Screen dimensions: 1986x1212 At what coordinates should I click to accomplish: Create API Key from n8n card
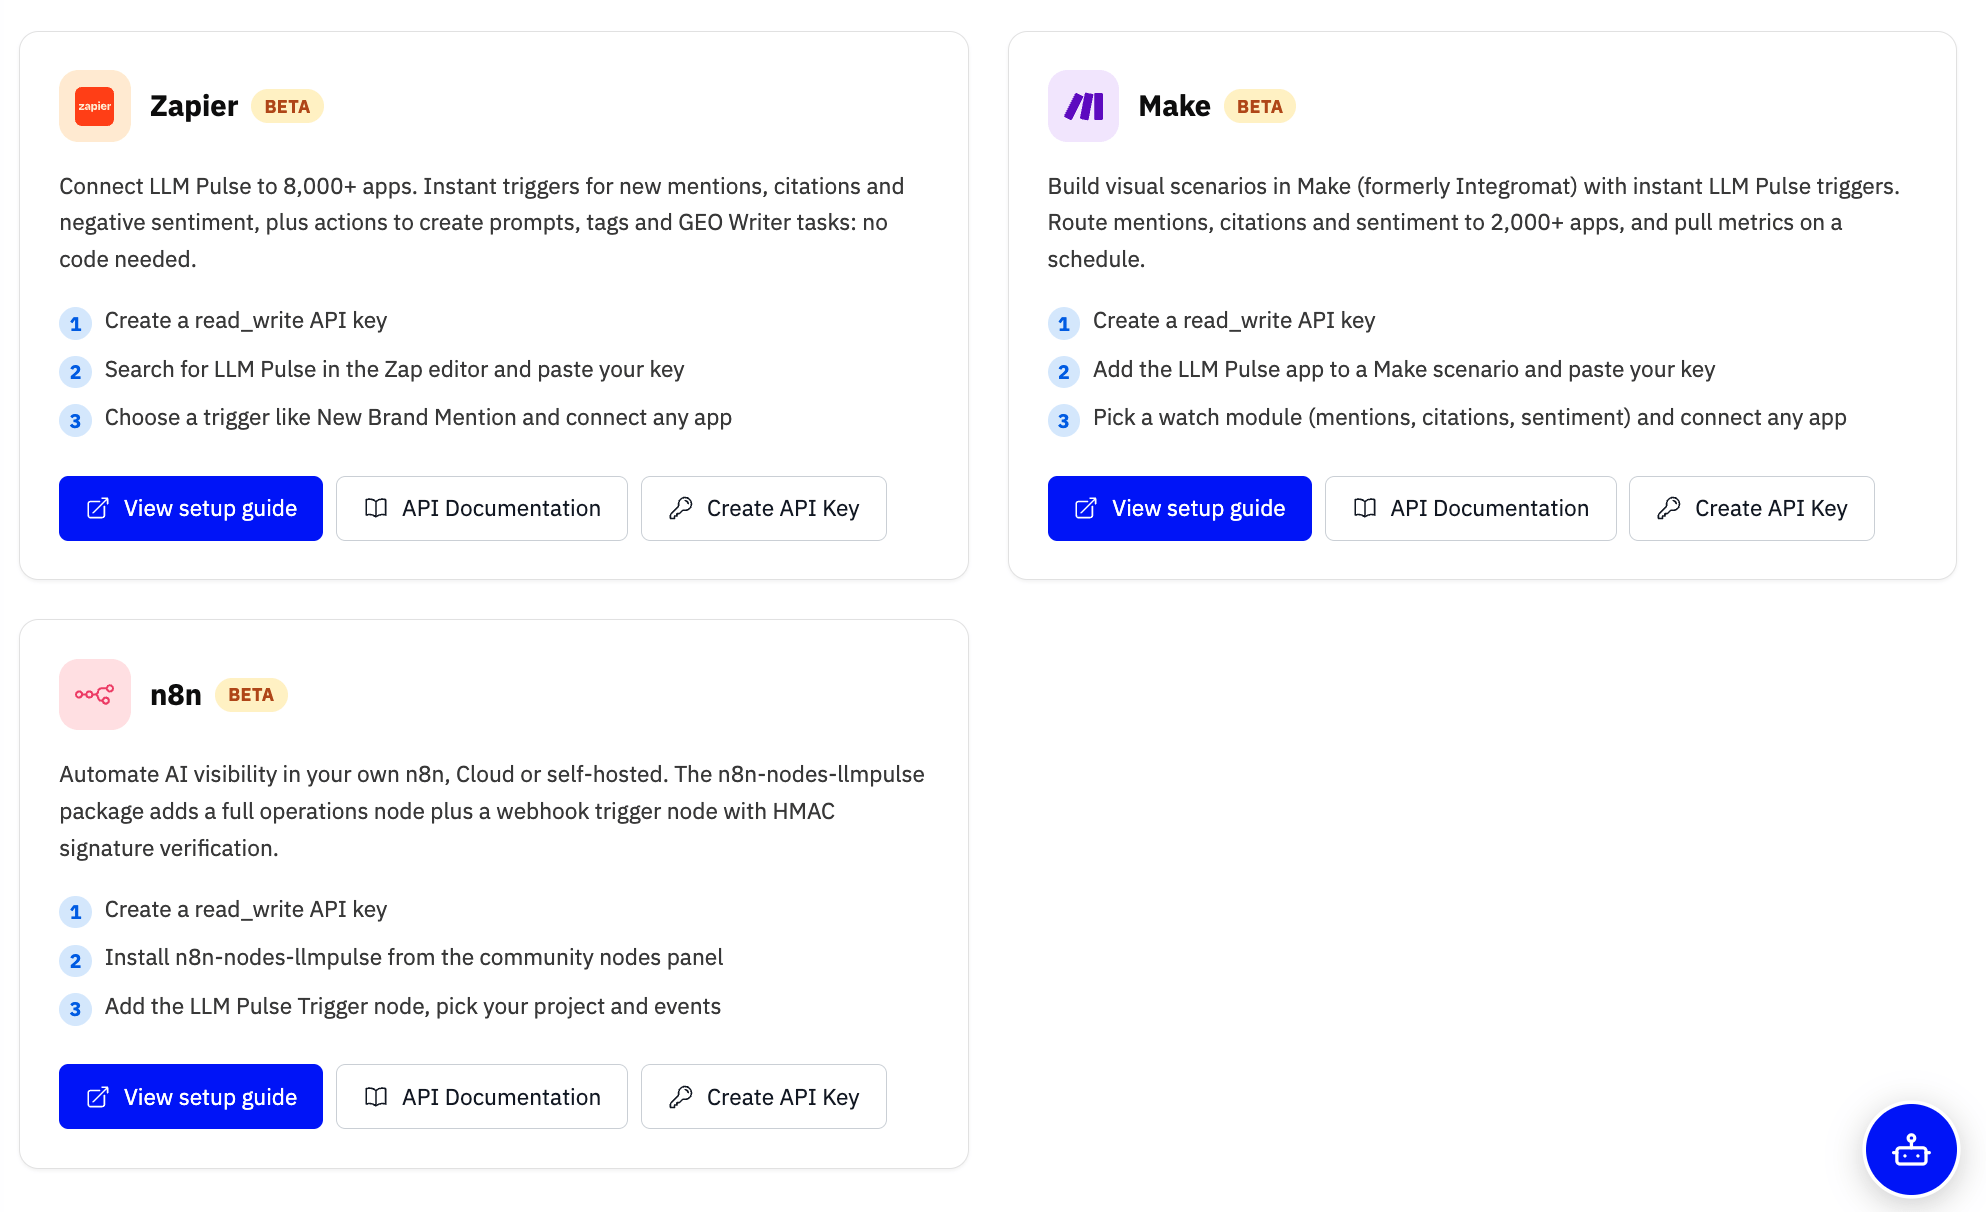764,1097
